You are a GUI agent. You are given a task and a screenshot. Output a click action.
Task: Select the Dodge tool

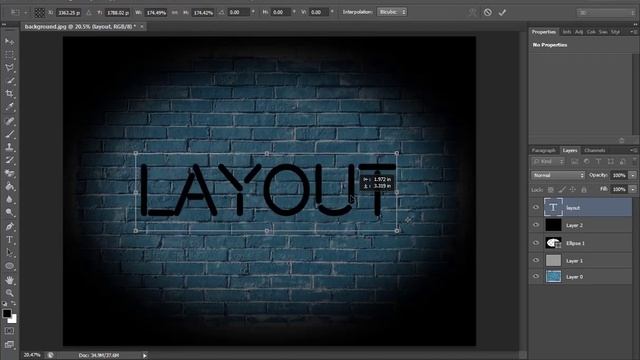click(x=9, y=212)
